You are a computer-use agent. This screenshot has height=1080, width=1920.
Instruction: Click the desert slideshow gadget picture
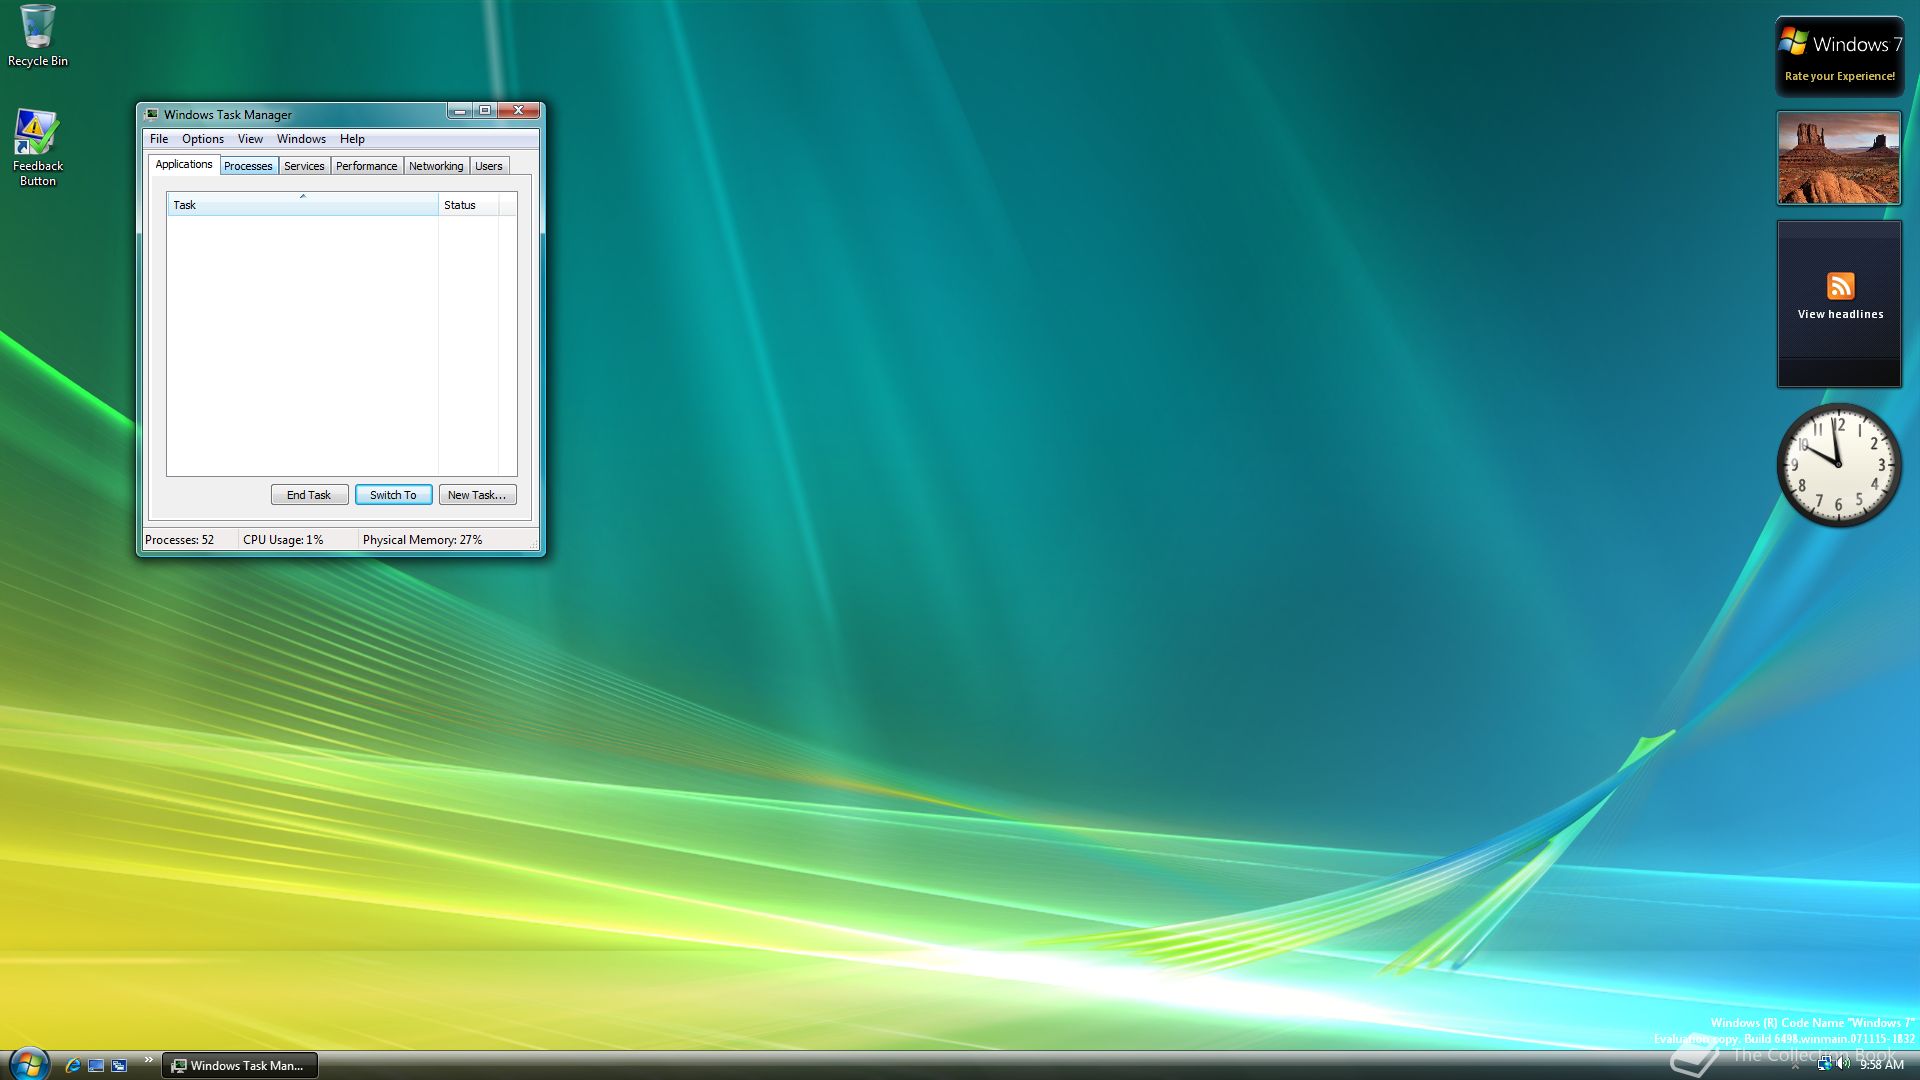(x=1838, y=158)
